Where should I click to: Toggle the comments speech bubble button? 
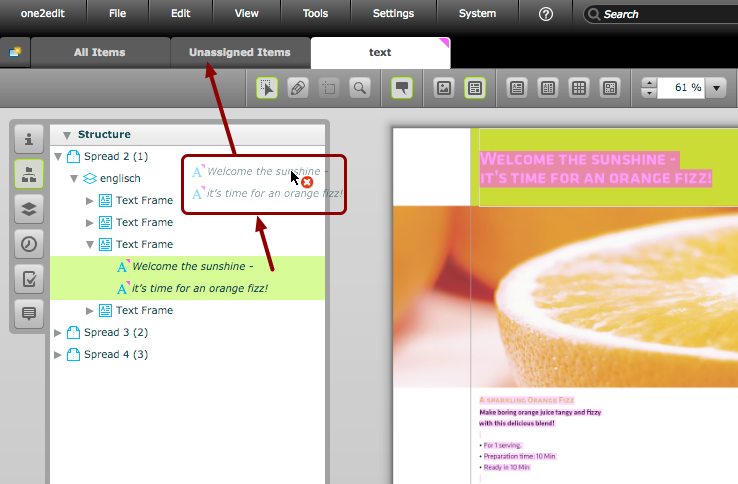click(x=402, y=88)
